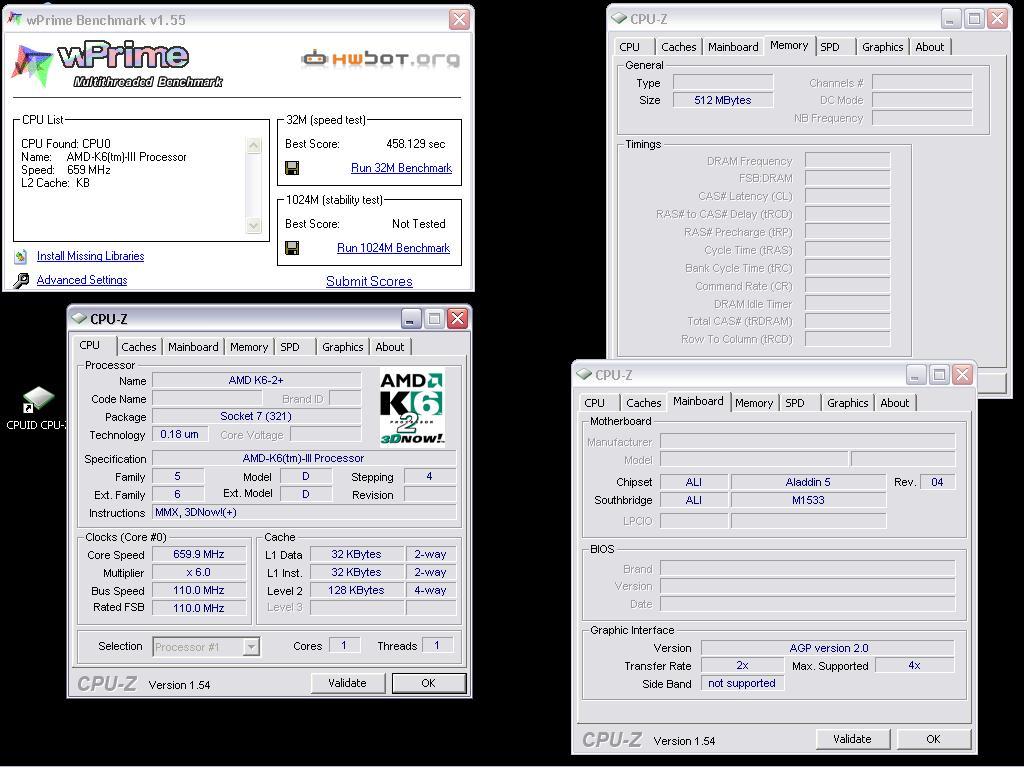Select Graphics tab in Mainboard window
This screenshot has height=768, width=1024.
[848, 403]
